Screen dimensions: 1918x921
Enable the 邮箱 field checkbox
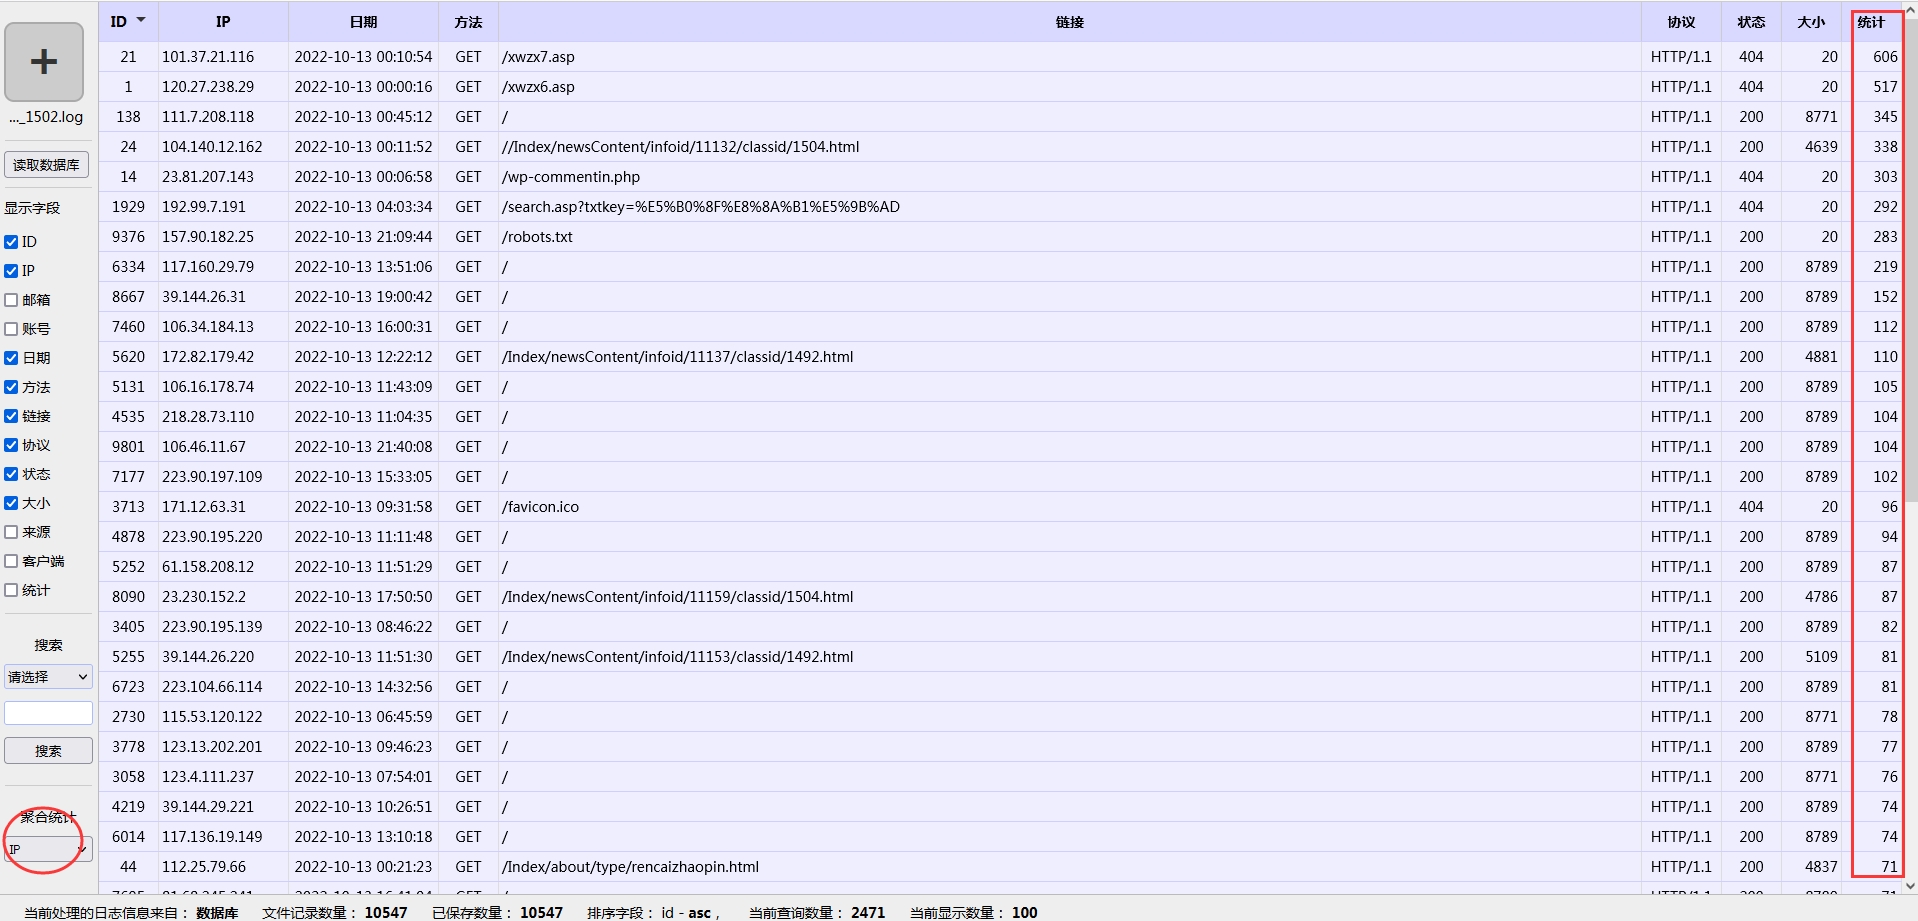point(11,300)
